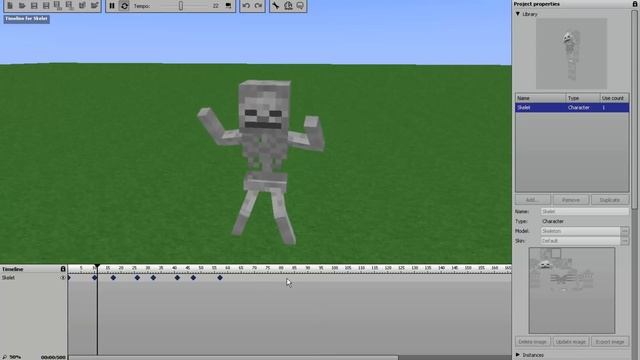Toggle the loop playback button
640x360 pixels.
tap(124, 6)
